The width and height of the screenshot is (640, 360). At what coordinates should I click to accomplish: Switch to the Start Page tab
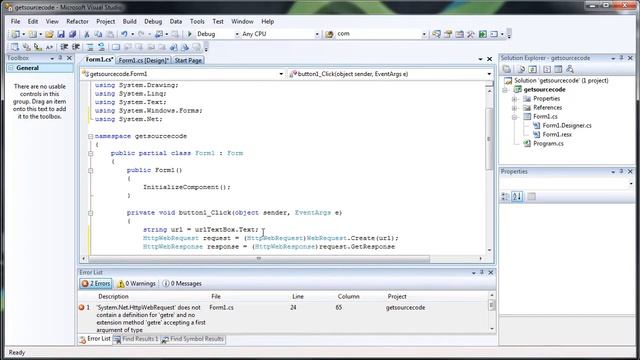(x=188, y=60)
